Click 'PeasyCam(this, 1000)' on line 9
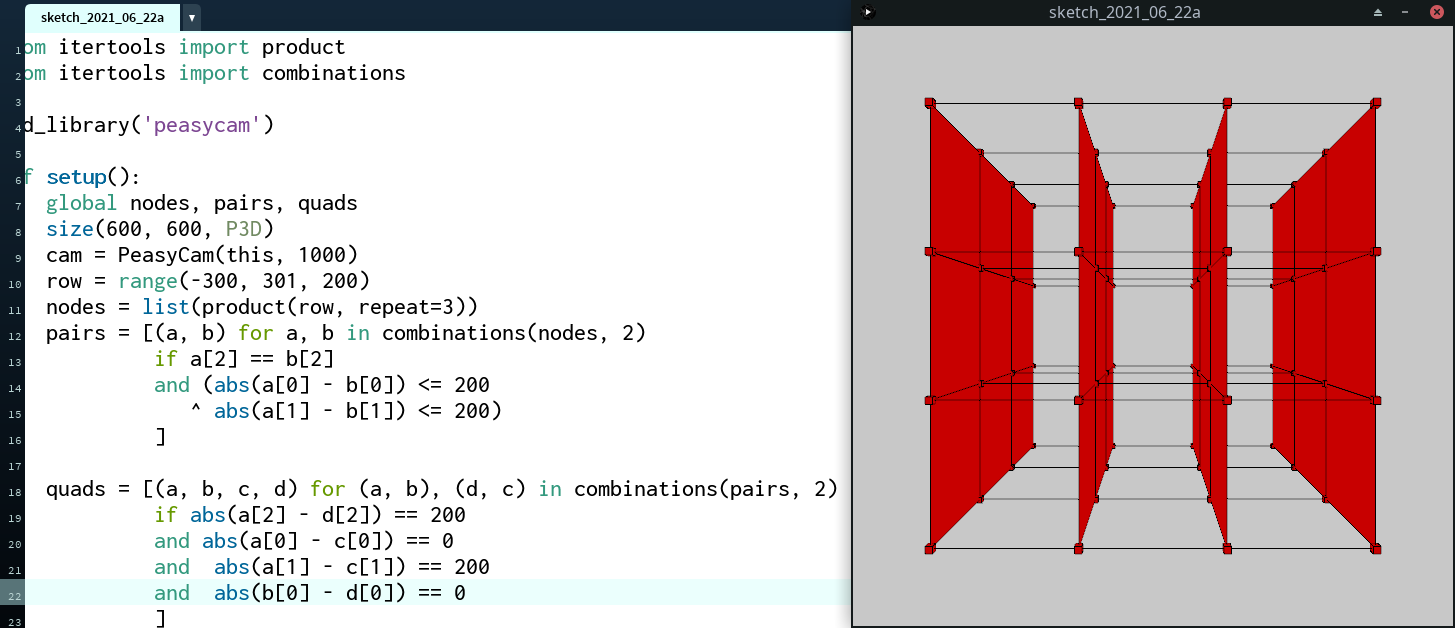 point(237,255)
